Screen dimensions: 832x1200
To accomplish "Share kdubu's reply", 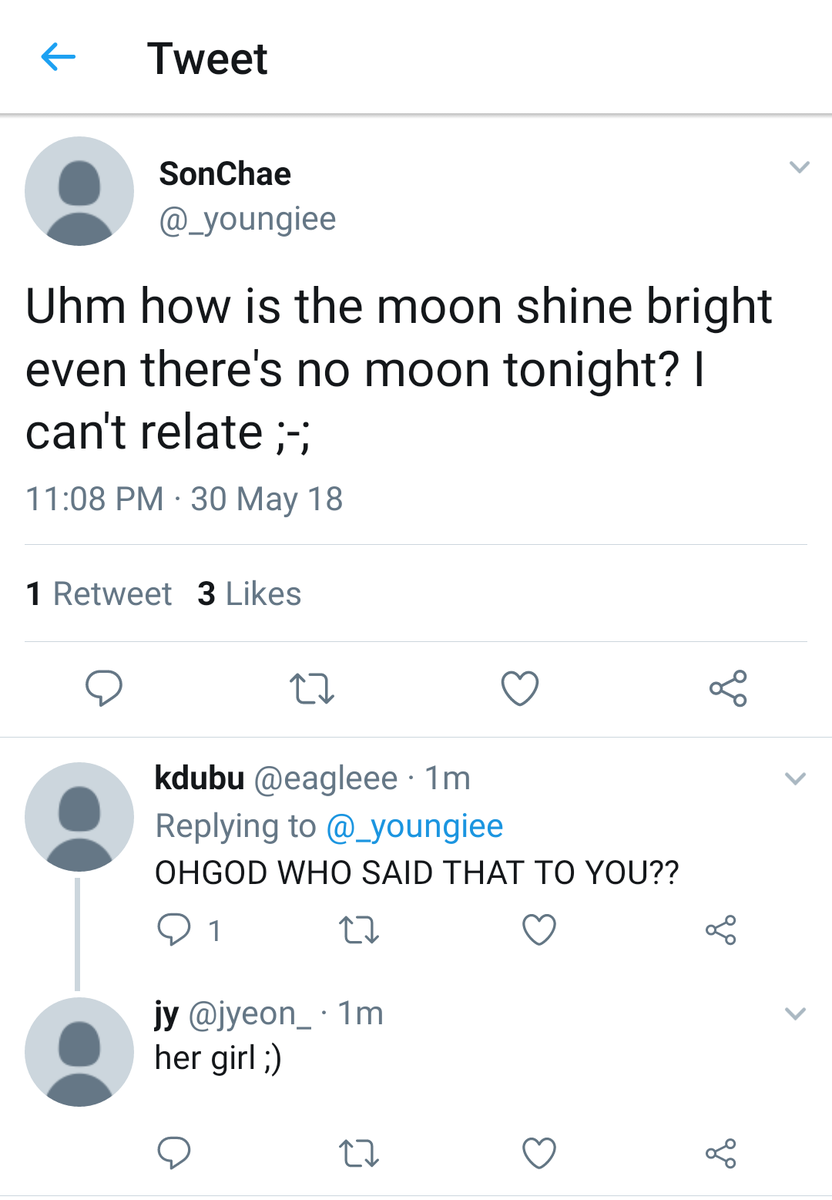I will tap(720, 931).
